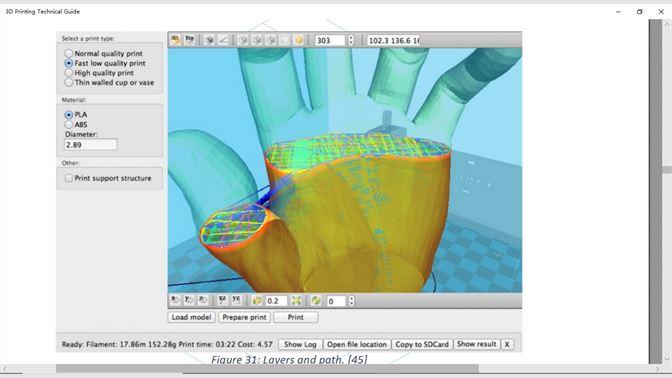Click the dark vertical scrollbar beside the viewer
This screenshot has width=672, height=378.
pos(655,192)
